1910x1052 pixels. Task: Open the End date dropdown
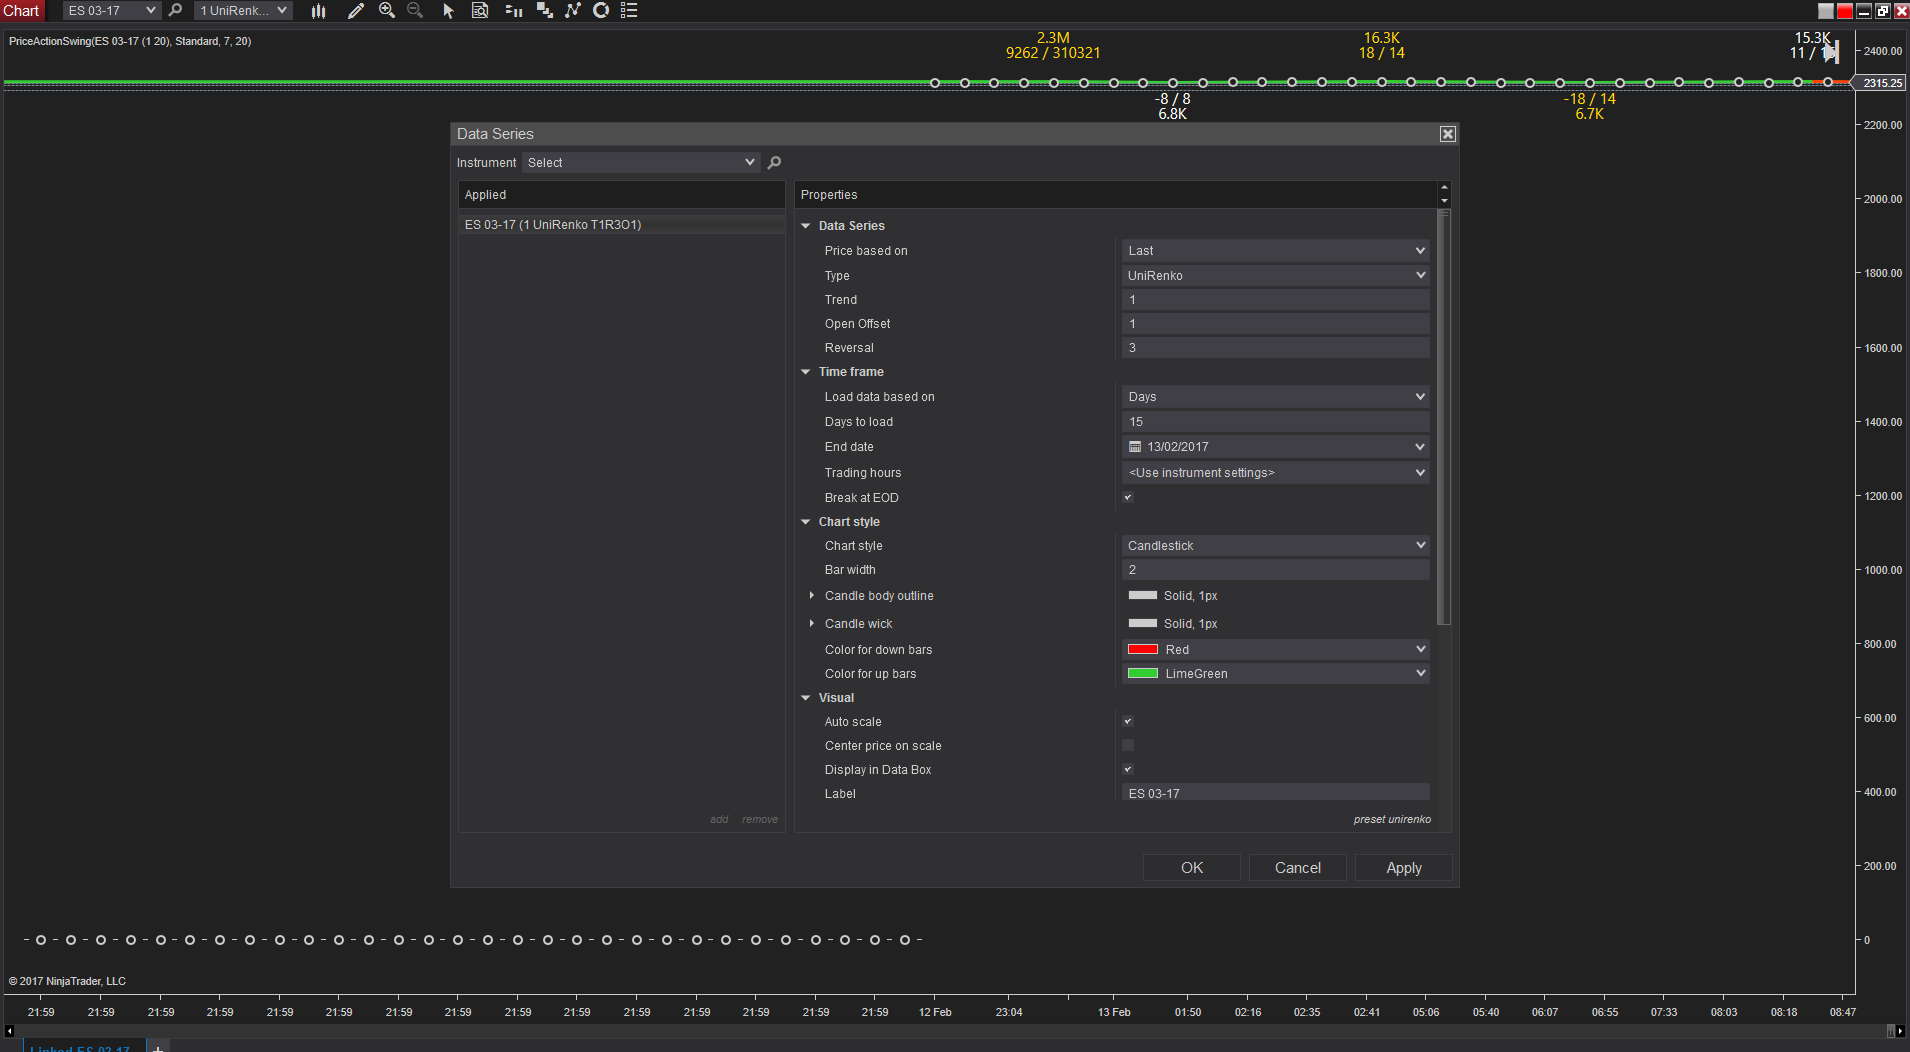click(x=1419, y=447)
